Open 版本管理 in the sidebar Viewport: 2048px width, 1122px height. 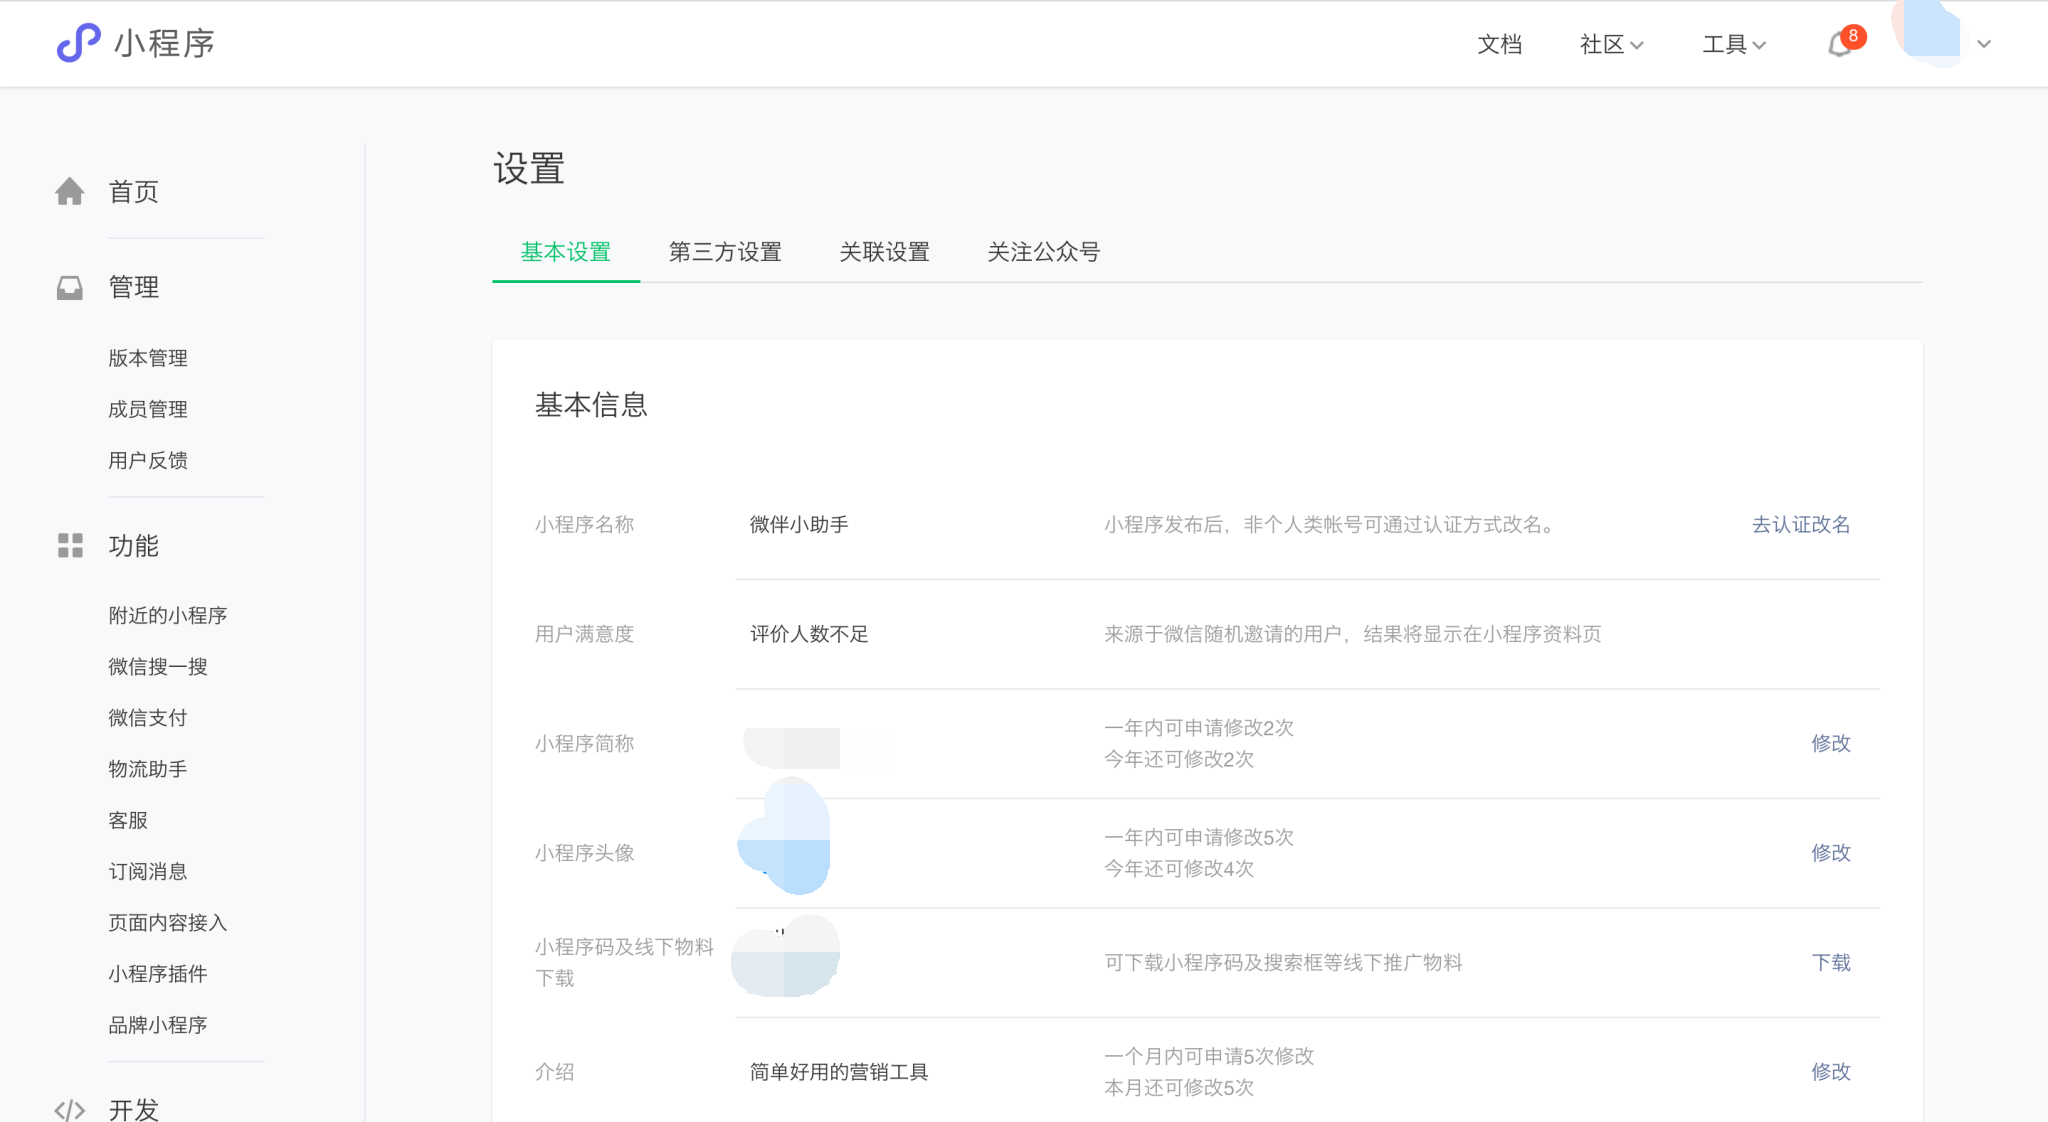pyautogui.click(x=148, y=358)
